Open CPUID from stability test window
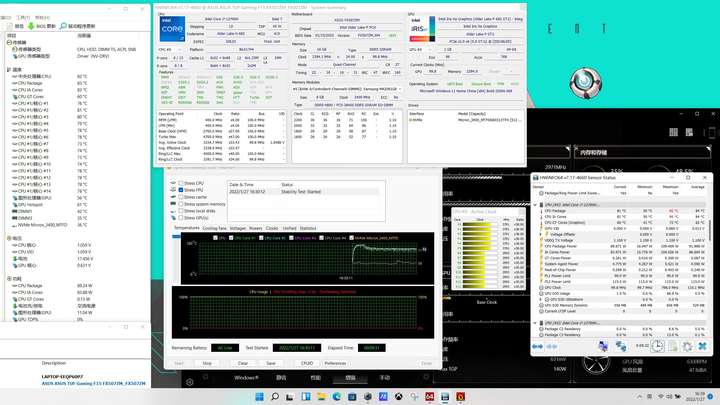 (x=307, y=363)
